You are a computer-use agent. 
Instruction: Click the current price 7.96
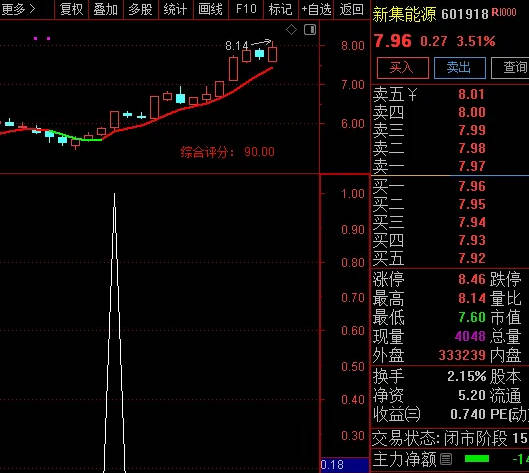coord(393,41)
